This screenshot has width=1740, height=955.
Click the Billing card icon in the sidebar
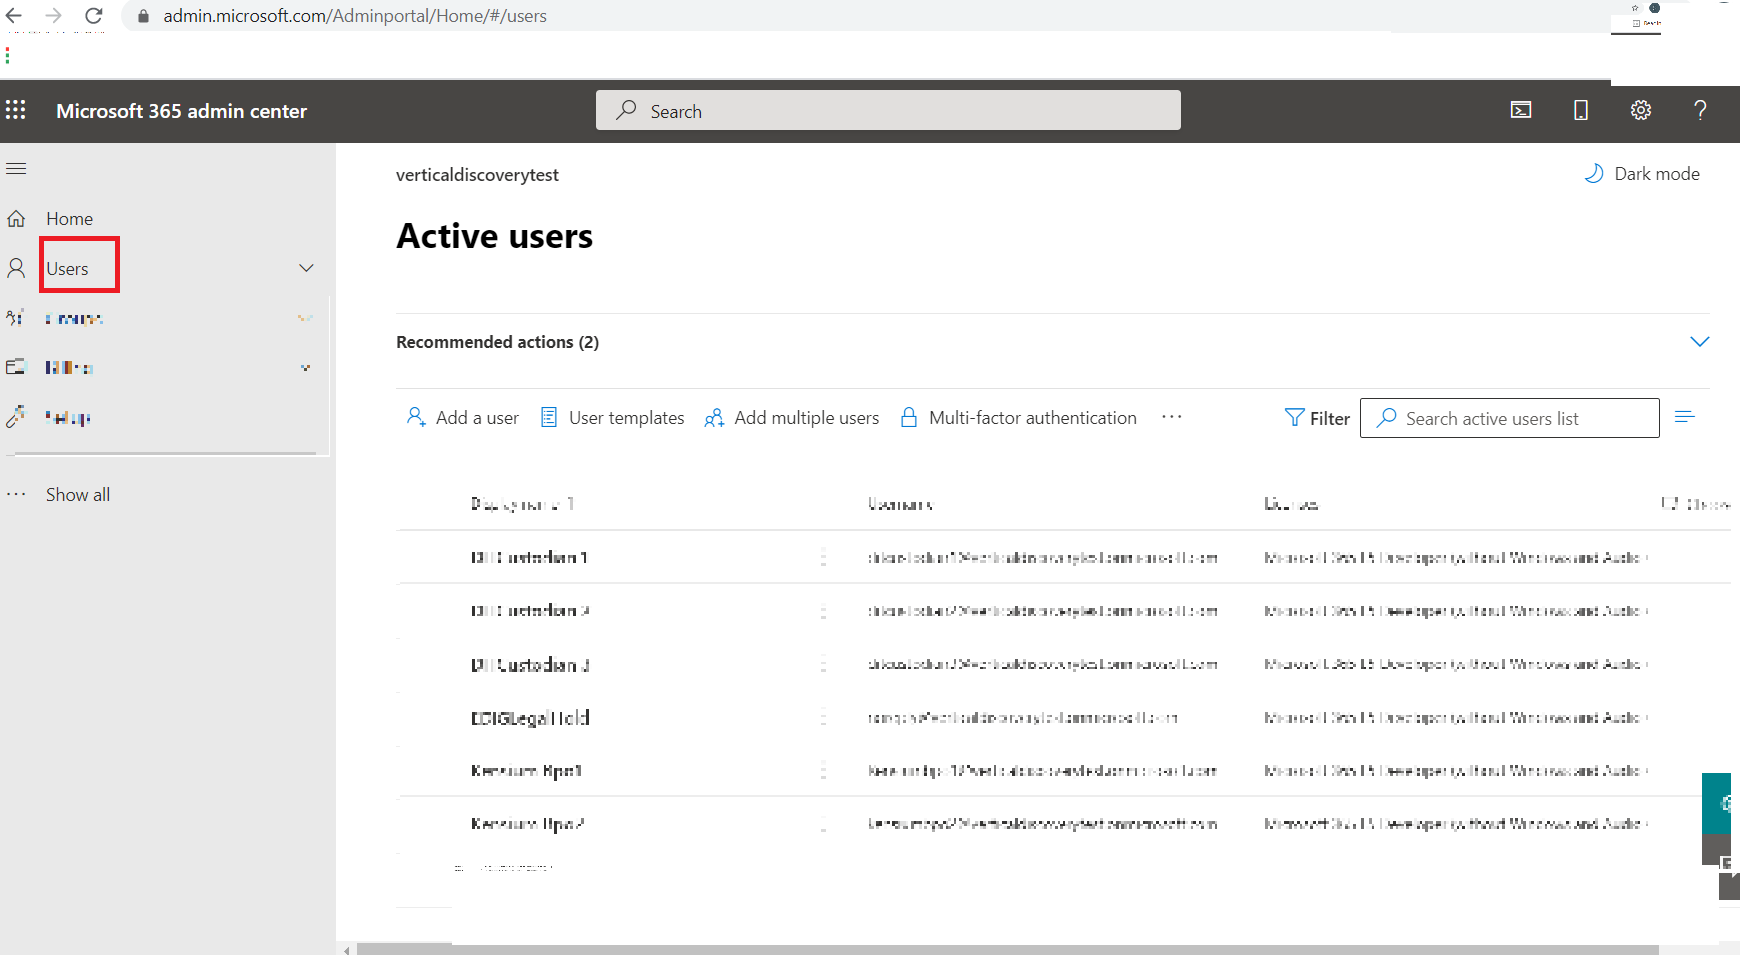(x=16, y=367)
